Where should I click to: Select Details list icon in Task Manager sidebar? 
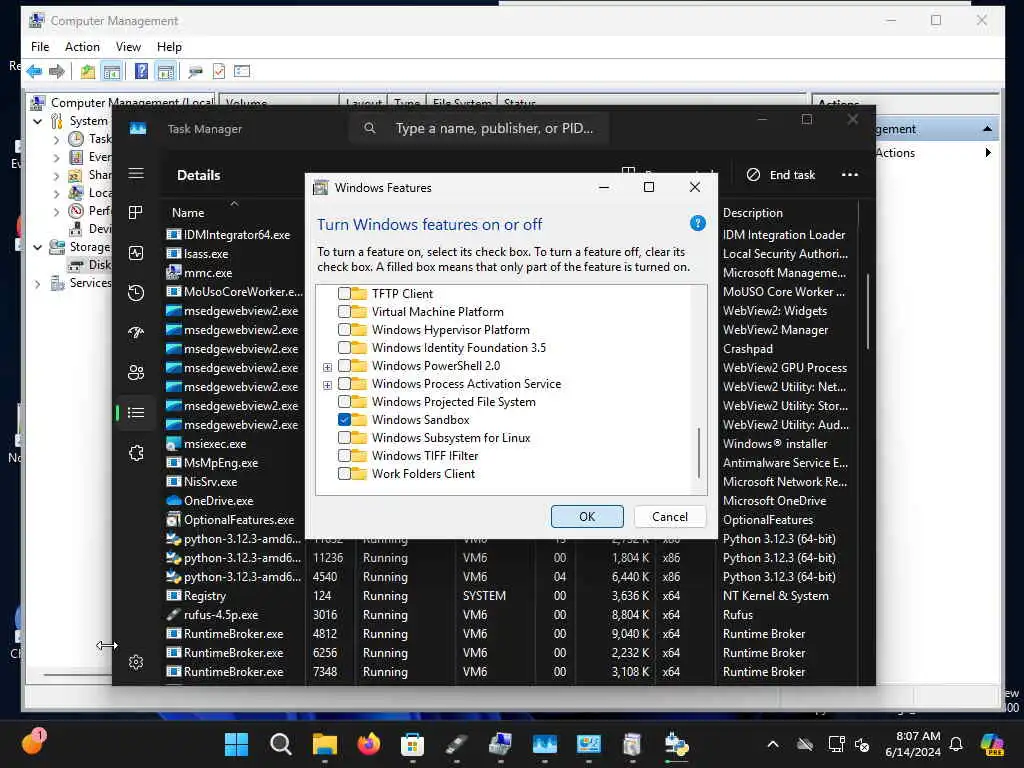click(136, 413)
